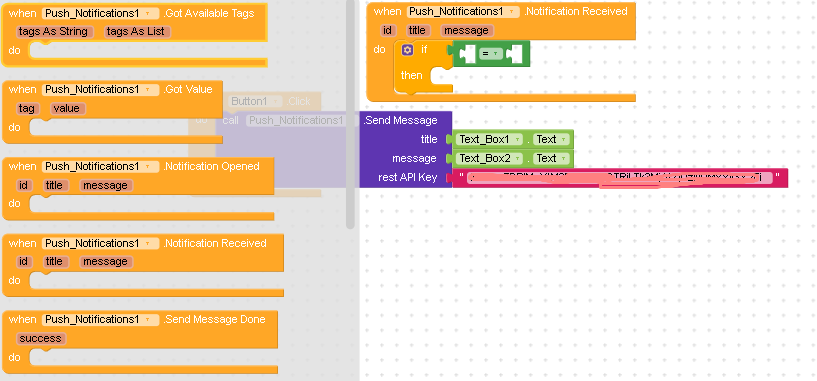The height and width of the screenshot is (381, 817).
Task: Select the 'value' parameter in Got Value
Action: [x=68, y=108]
